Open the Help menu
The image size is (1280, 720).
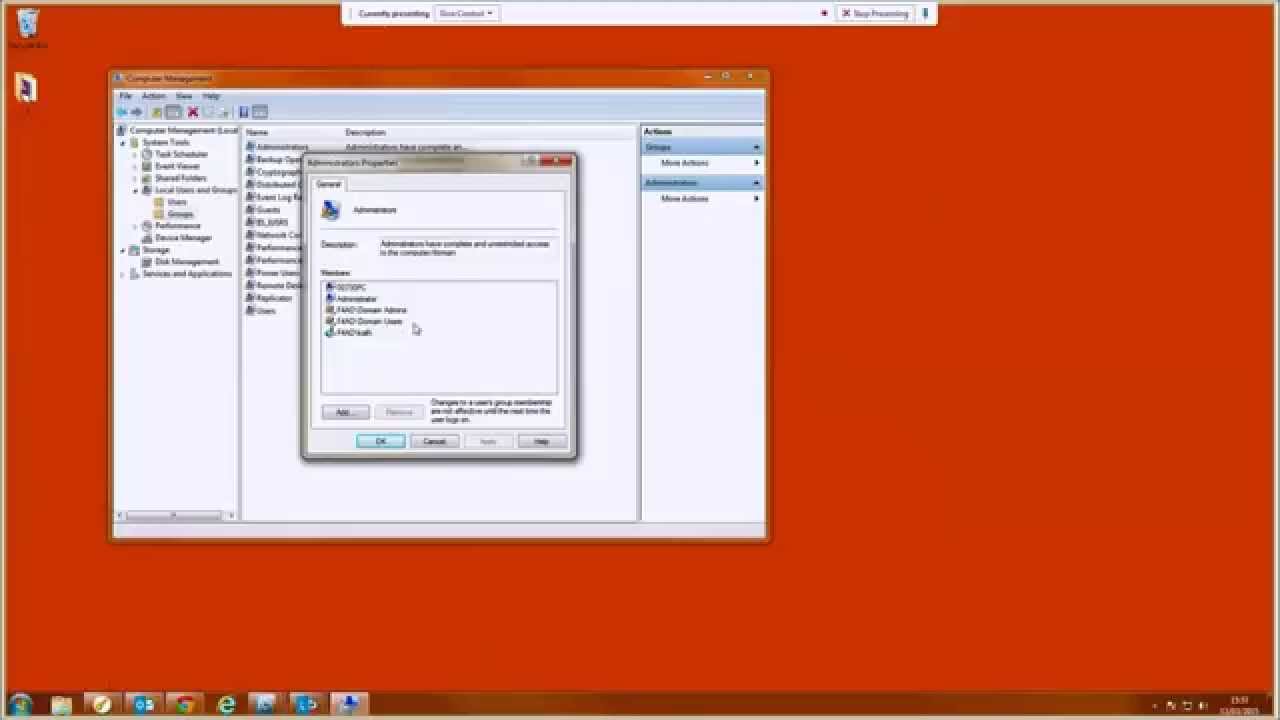[x=211, y=96]
